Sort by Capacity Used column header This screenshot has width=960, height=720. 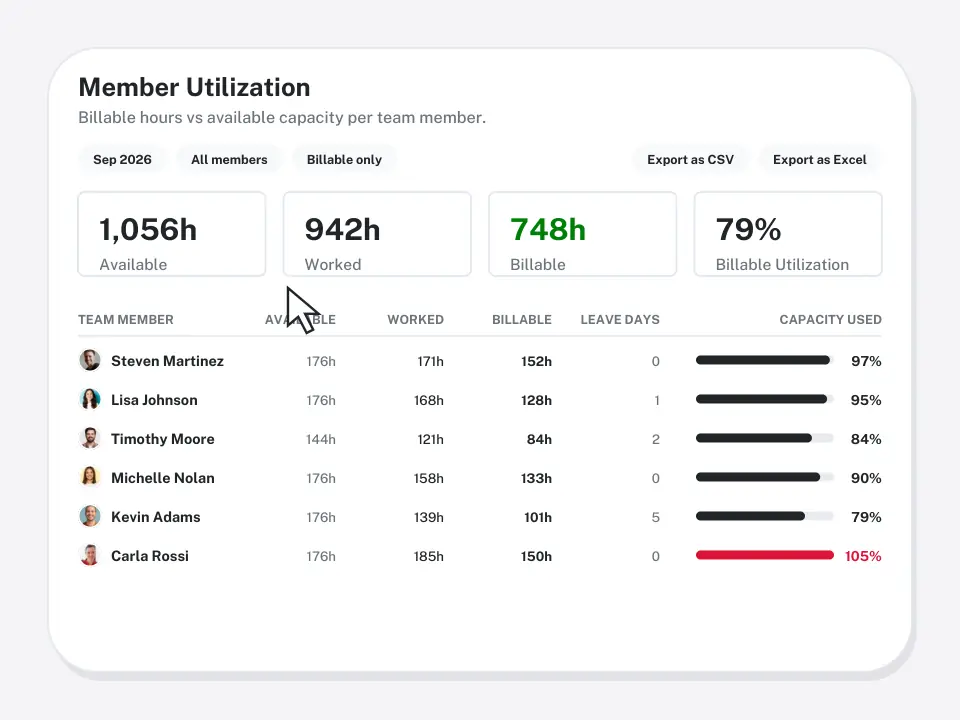pyautogui.click(x=830, y=320)
